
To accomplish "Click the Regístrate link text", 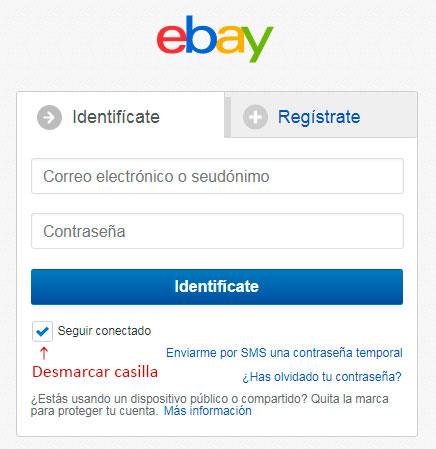I will [x=319, y=117].
